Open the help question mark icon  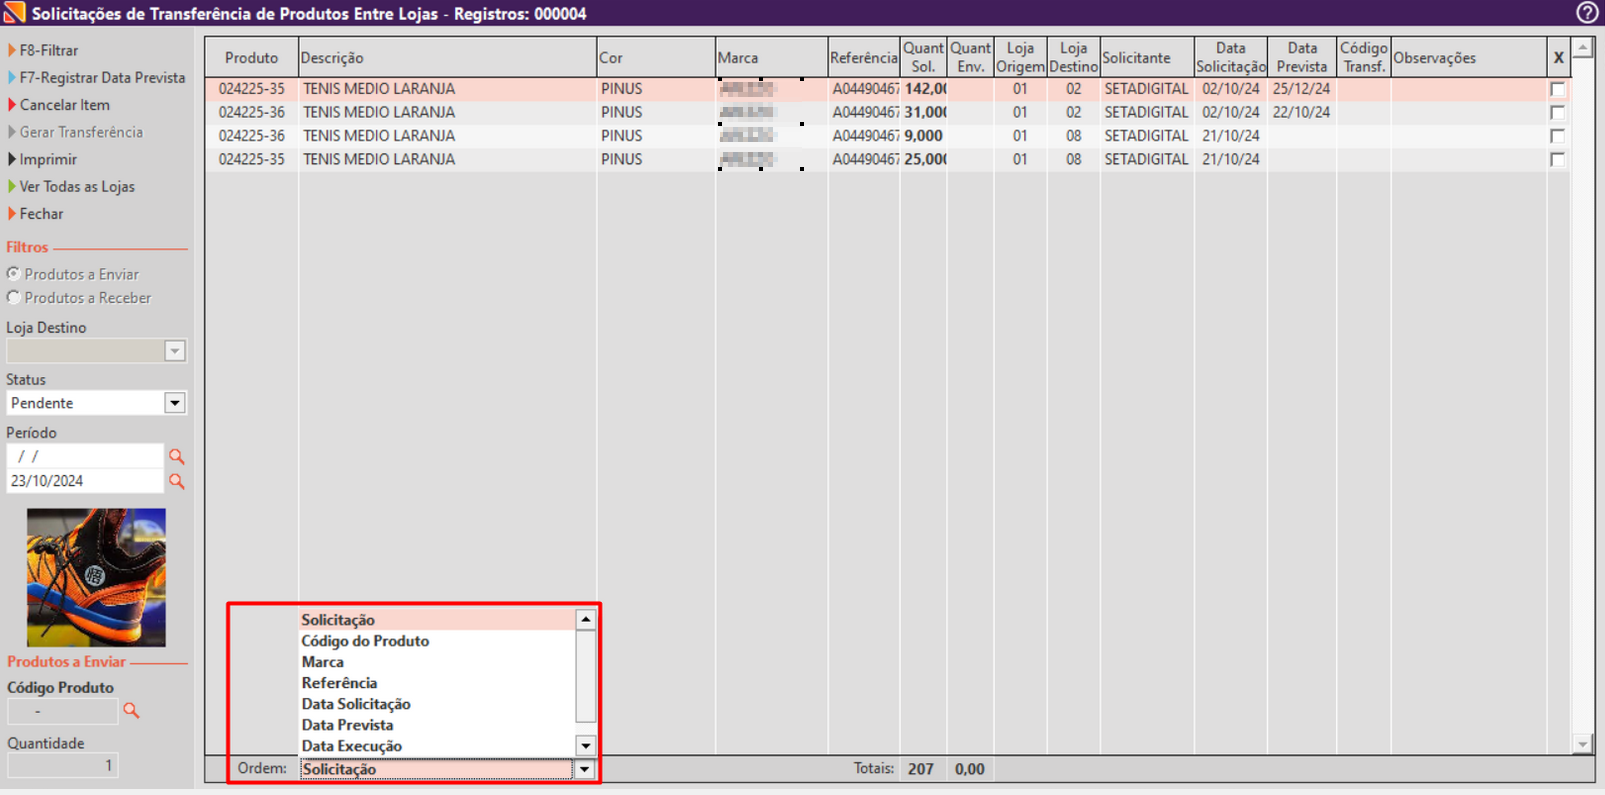pyautogui.click(x=1587, y=13)
